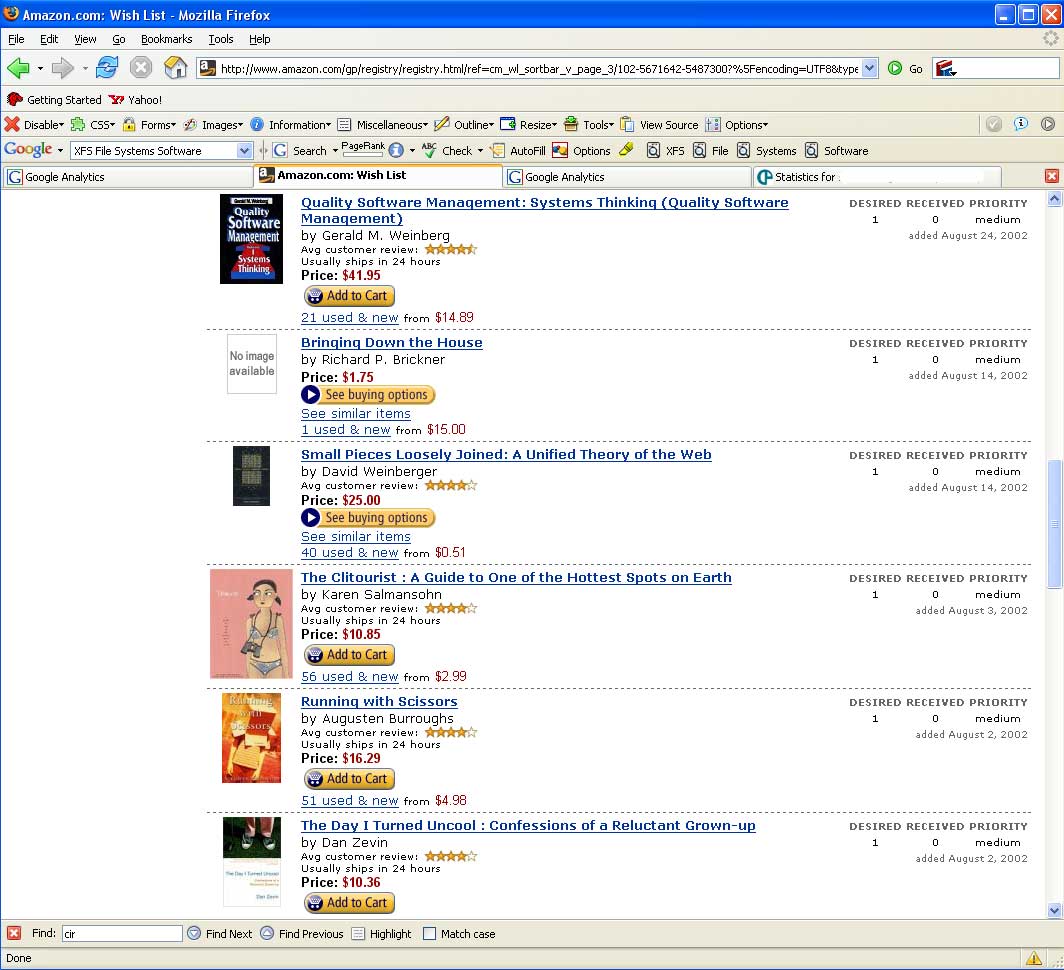
Task: See buying options for Bringing Down the House
Action: tap(368, 394)
